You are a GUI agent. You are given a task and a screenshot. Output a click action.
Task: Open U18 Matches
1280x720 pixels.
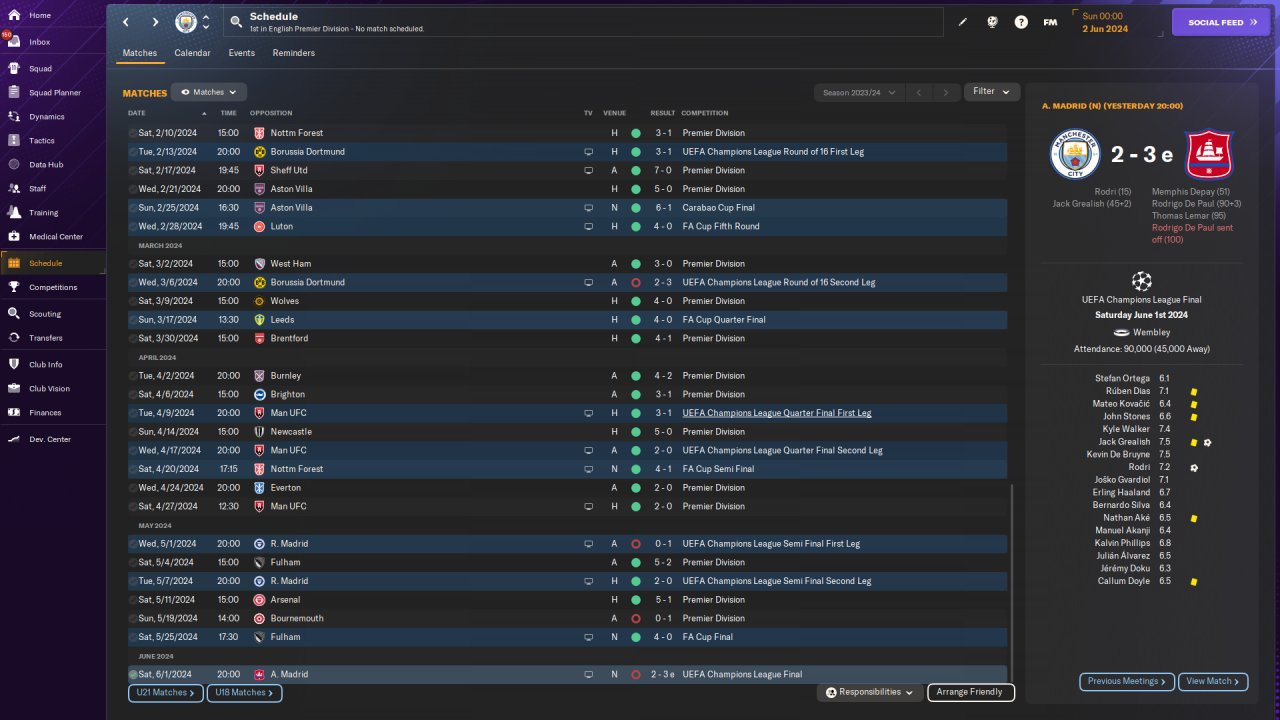click(x=245, y=692)
